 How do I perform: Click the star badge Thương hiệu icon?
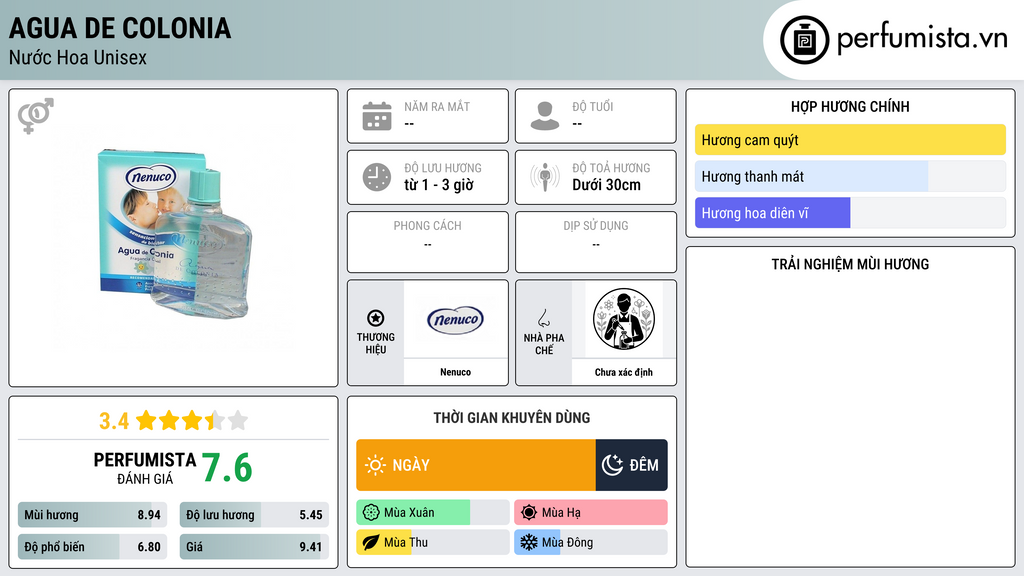(x=376, y=318)
